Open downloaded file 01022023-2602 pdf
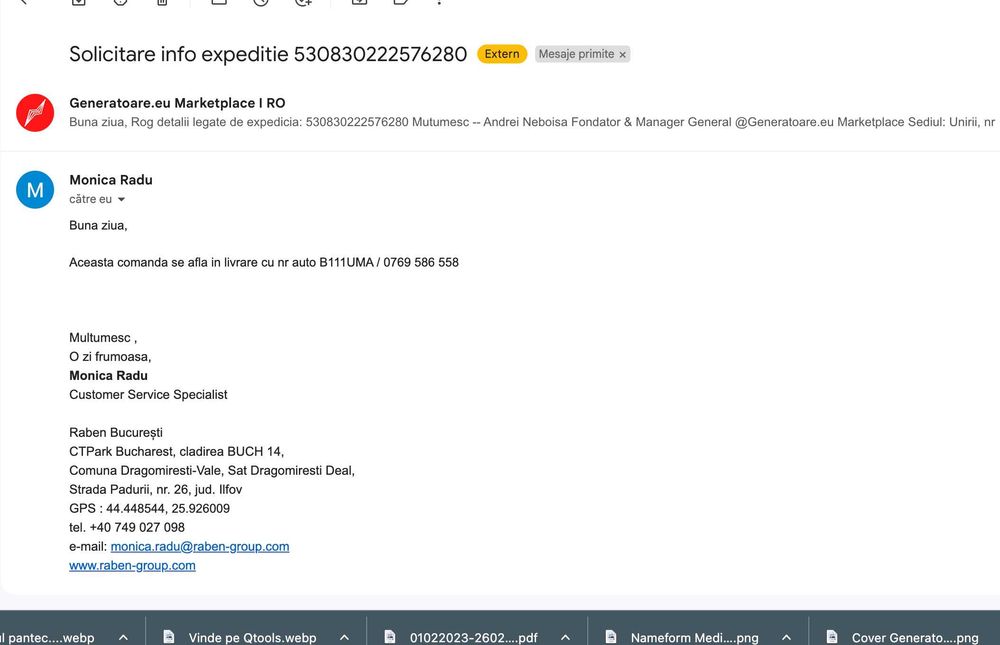The width and height of the screenshot is (1000, 645). (473, 637)
